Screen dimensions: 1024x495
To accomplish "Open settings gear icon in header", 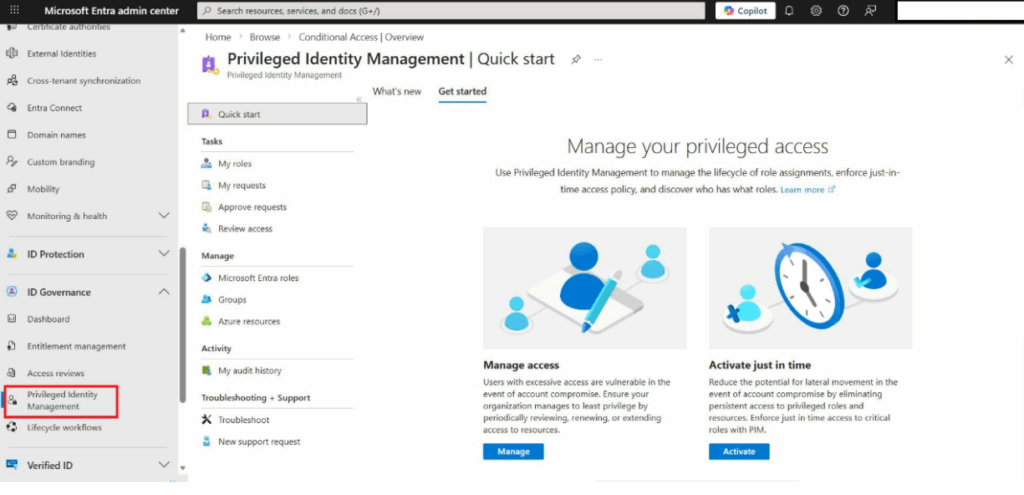I will 816,10.
